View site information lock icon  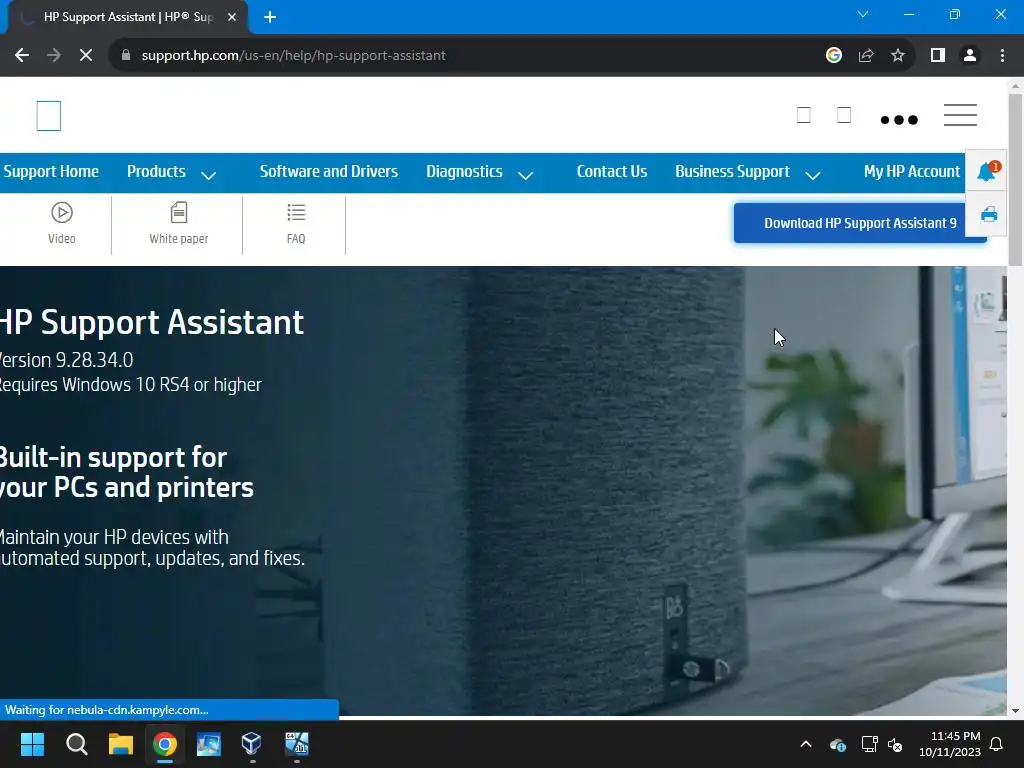[125, 56]
